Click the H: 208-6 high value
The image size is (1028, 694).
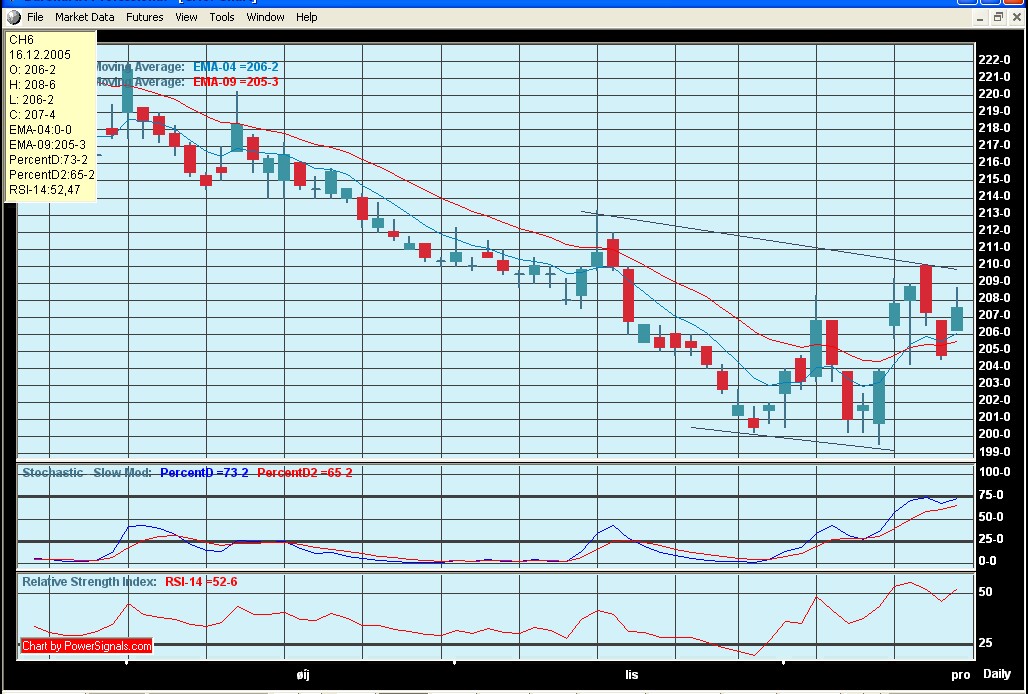pos(32,85)
